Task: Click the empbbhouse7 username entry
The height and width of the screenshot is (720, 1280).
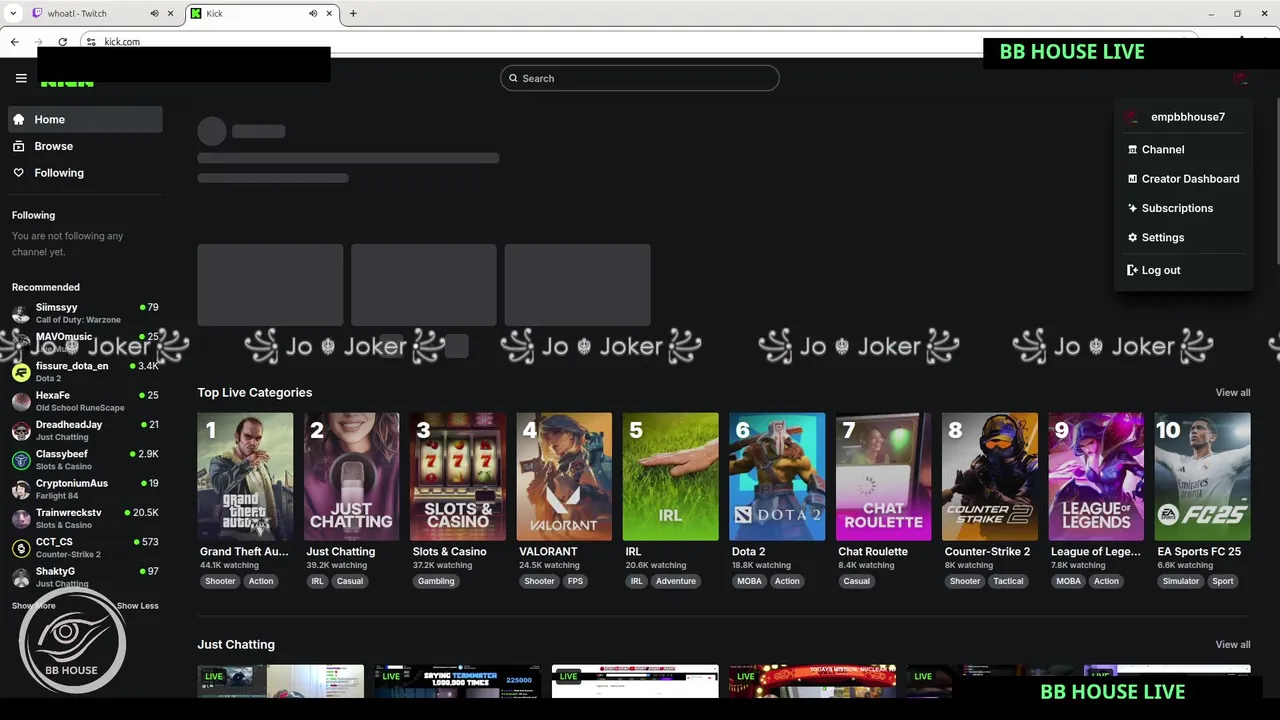Action: point(1183,117)
